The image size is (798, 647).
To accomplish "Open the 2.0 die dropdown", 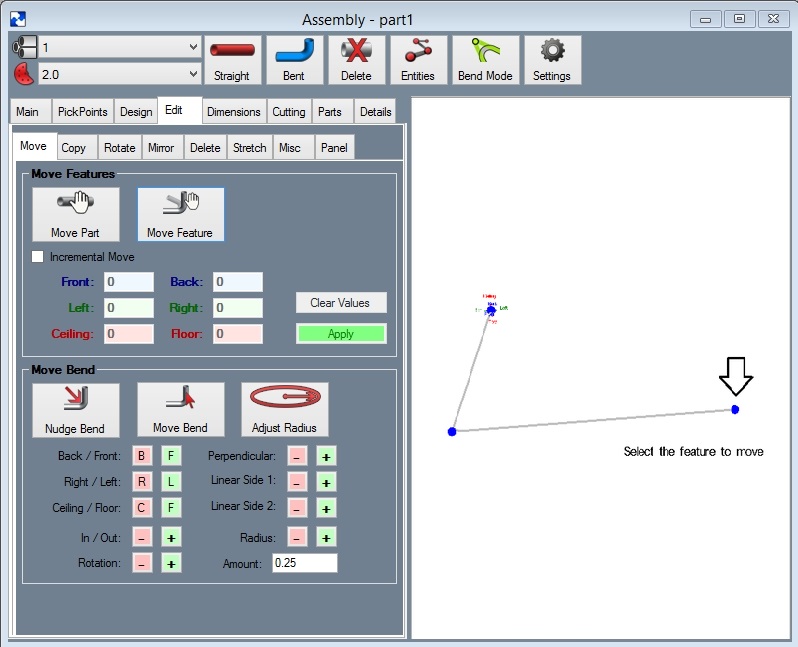I will click(120, 74).
